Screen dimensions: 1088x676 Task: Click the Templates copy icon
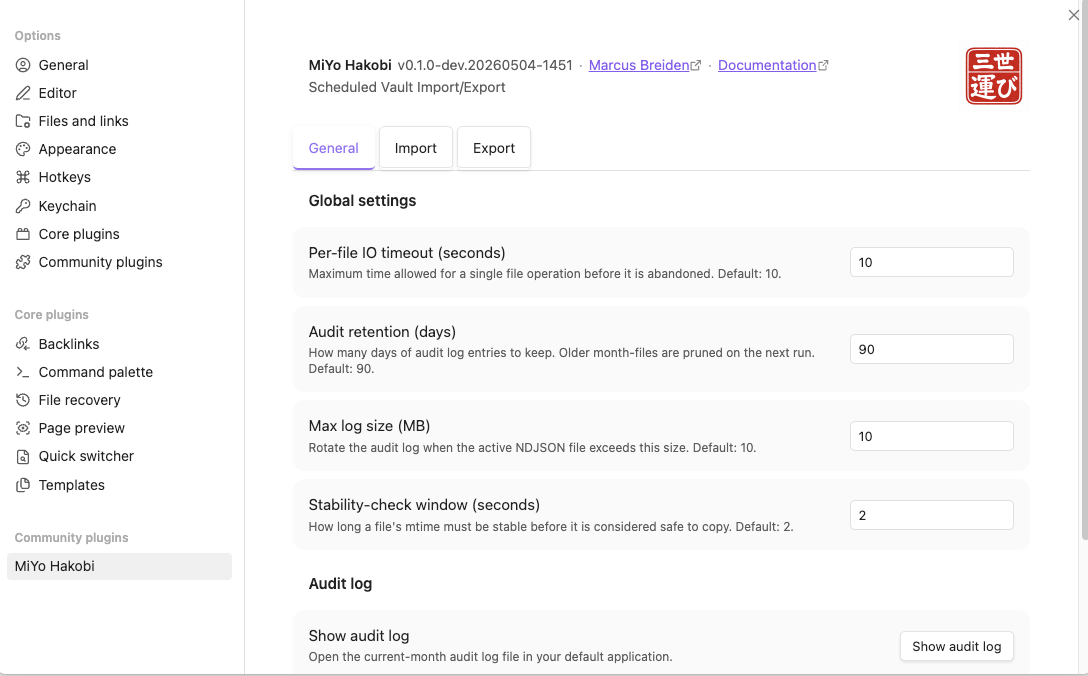tap(23, 485)
